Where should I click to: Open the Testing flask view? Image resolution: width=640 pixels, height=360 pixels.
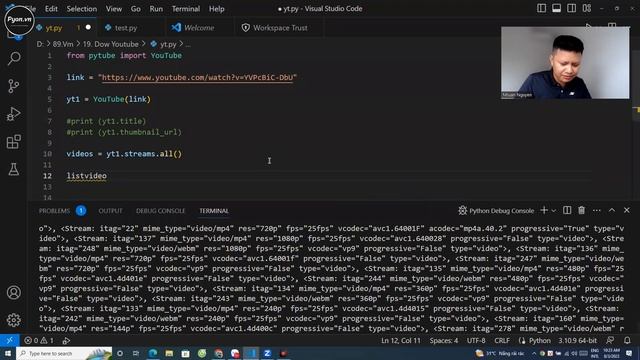point(14,169)
